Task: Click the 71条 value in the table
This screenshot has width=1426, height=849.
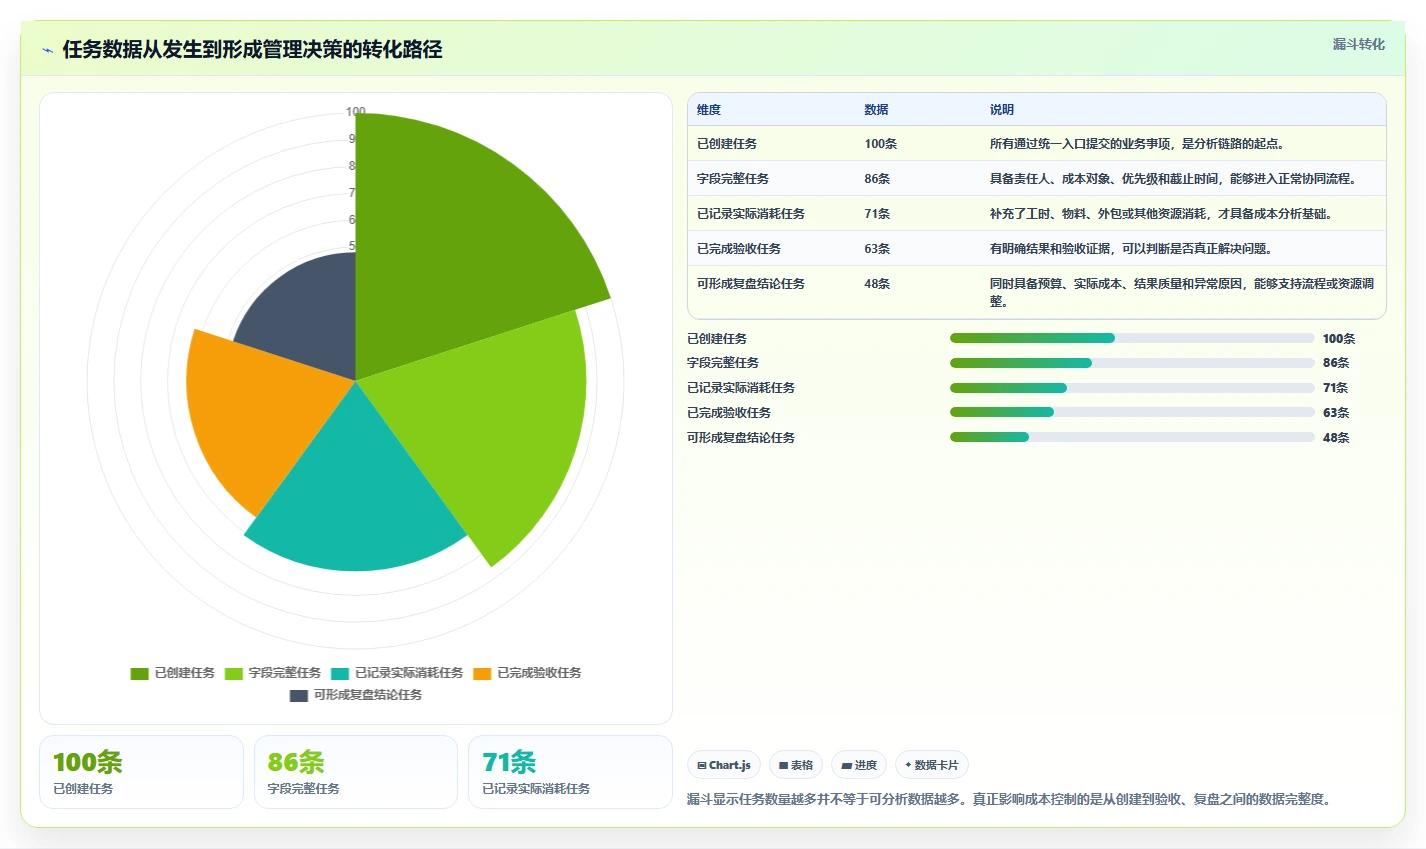Action: (877, 214)
